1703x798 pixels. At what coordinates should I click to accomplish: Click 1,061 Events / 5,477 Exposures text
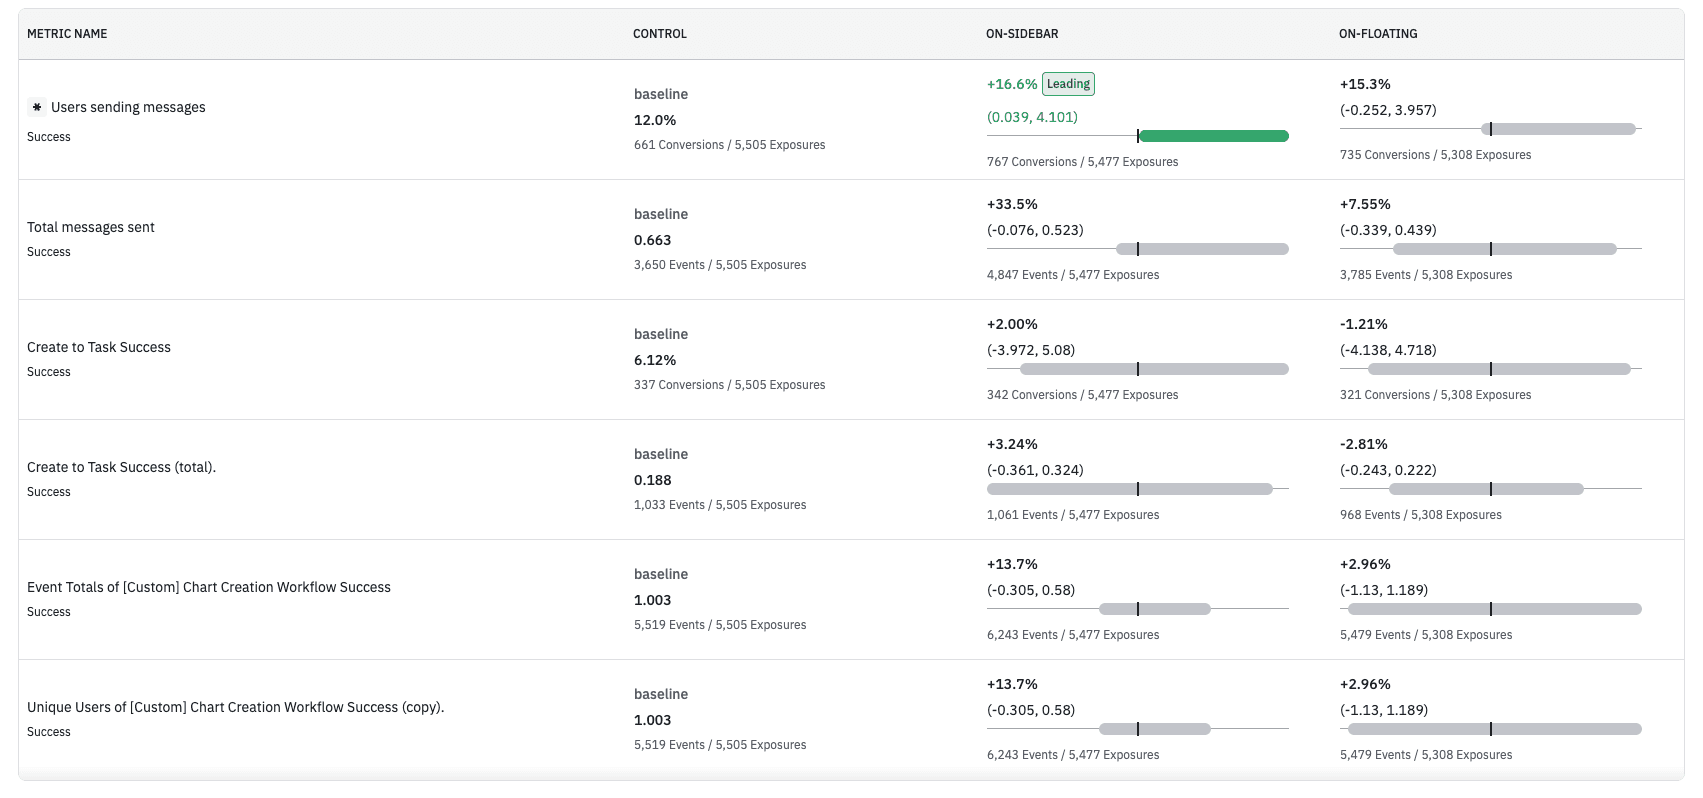point(1073,515)
